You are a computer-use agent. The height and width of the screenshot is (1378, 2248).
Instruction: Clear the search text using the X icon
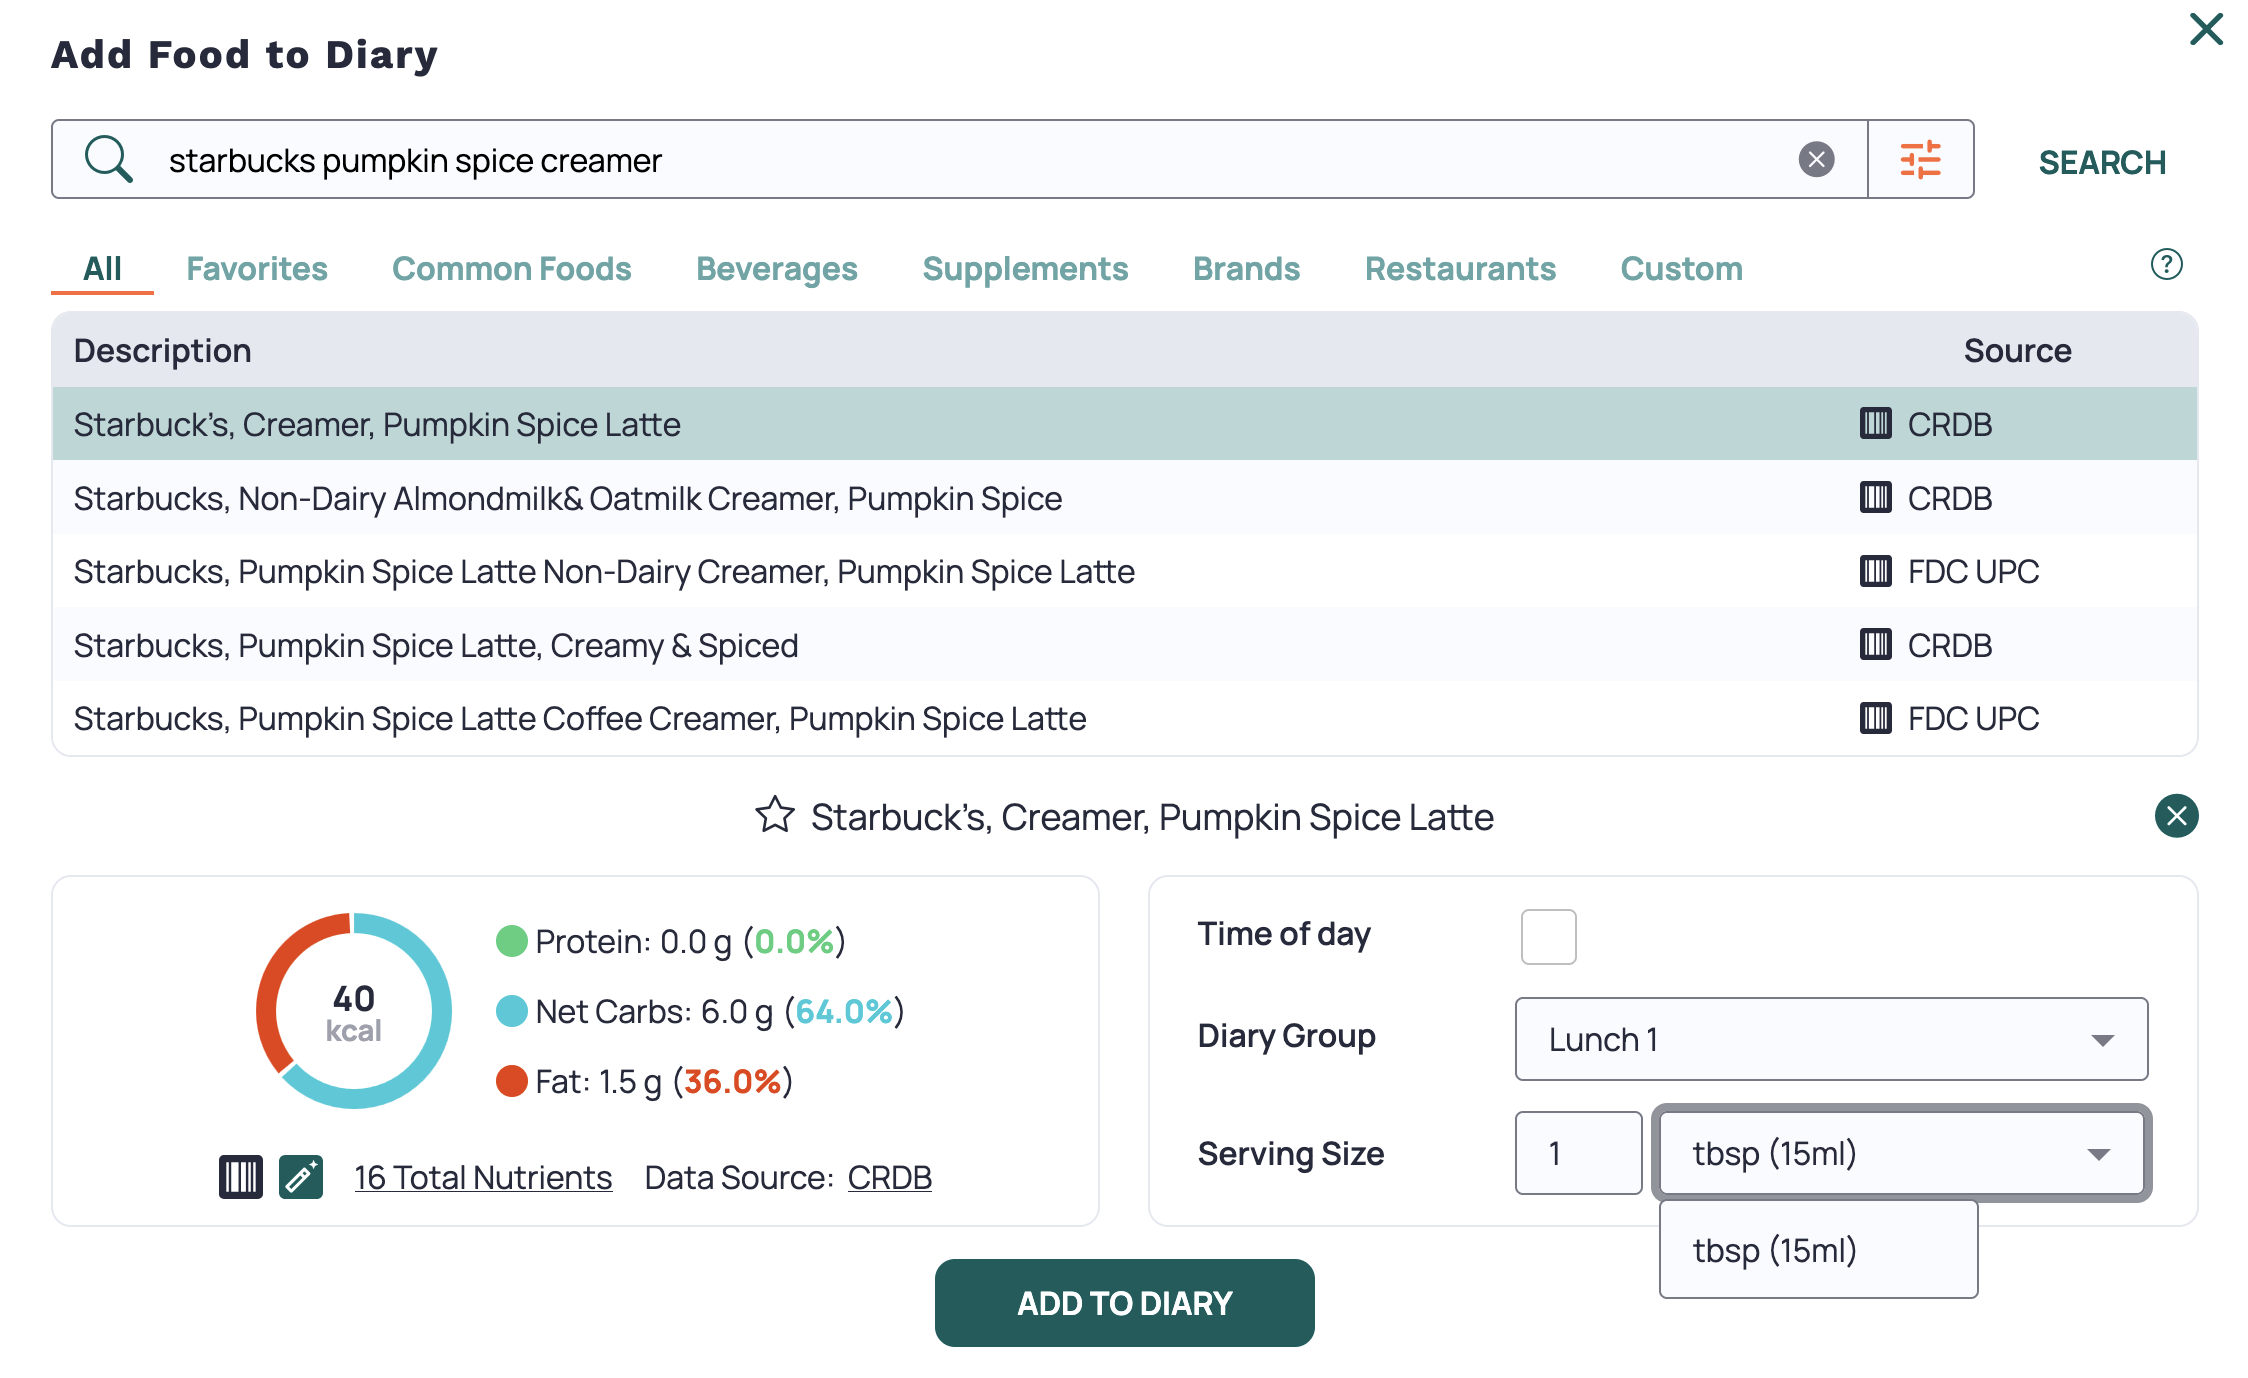1818,158
